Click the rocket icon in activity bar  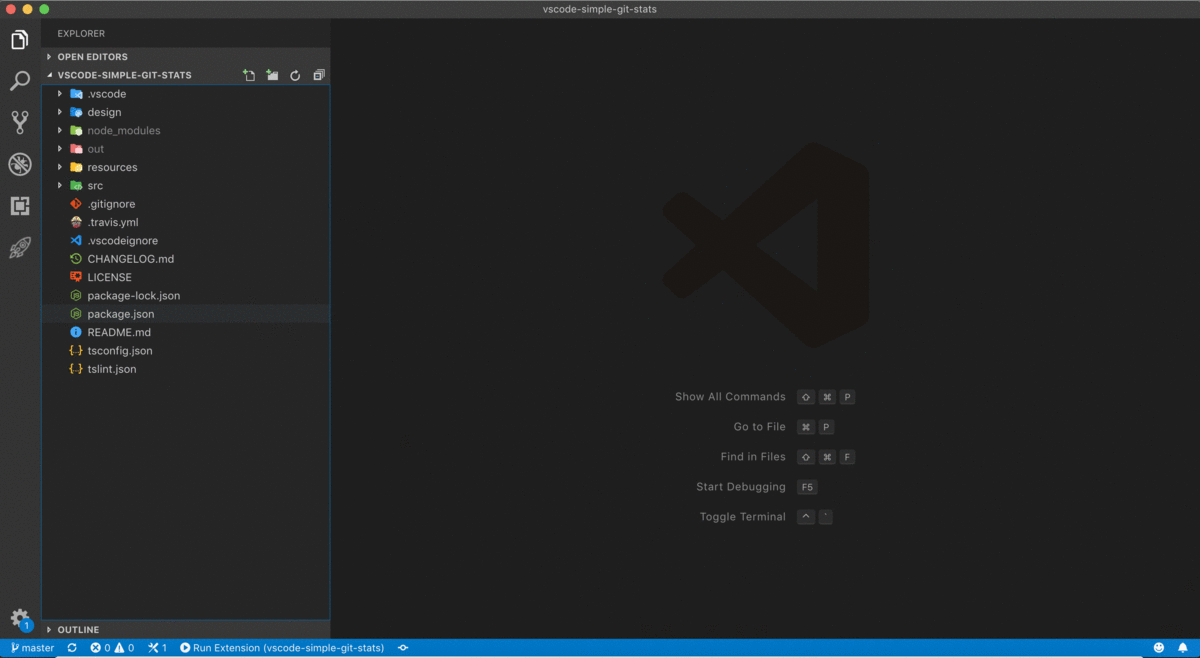click(x=20, y=248)
